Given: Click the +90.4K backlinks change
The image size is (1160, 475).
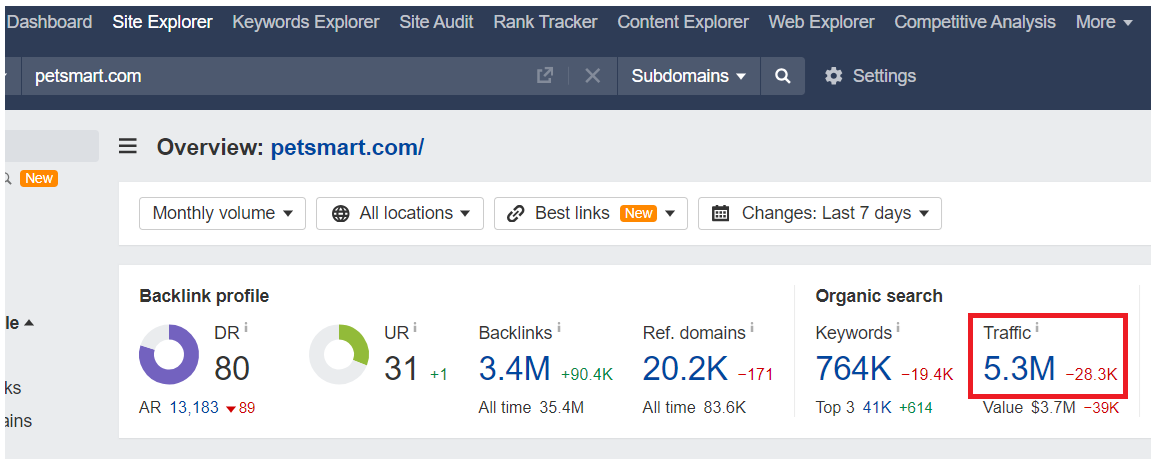Looking at the screenshot, I should coord(587,374).
